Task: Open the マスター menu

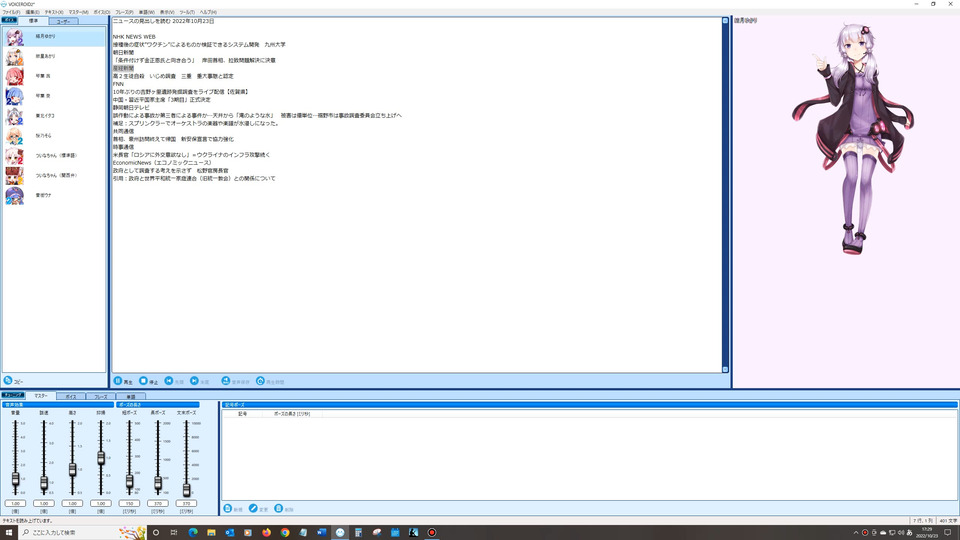Action: [78, 12]
